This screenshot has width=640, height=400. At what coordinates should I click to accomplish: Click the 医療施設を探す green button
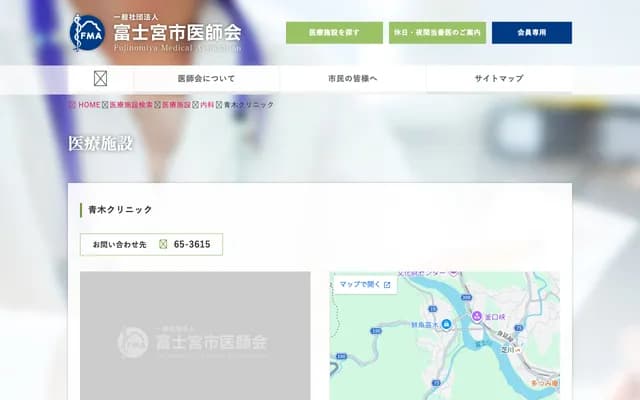point(334,33)
